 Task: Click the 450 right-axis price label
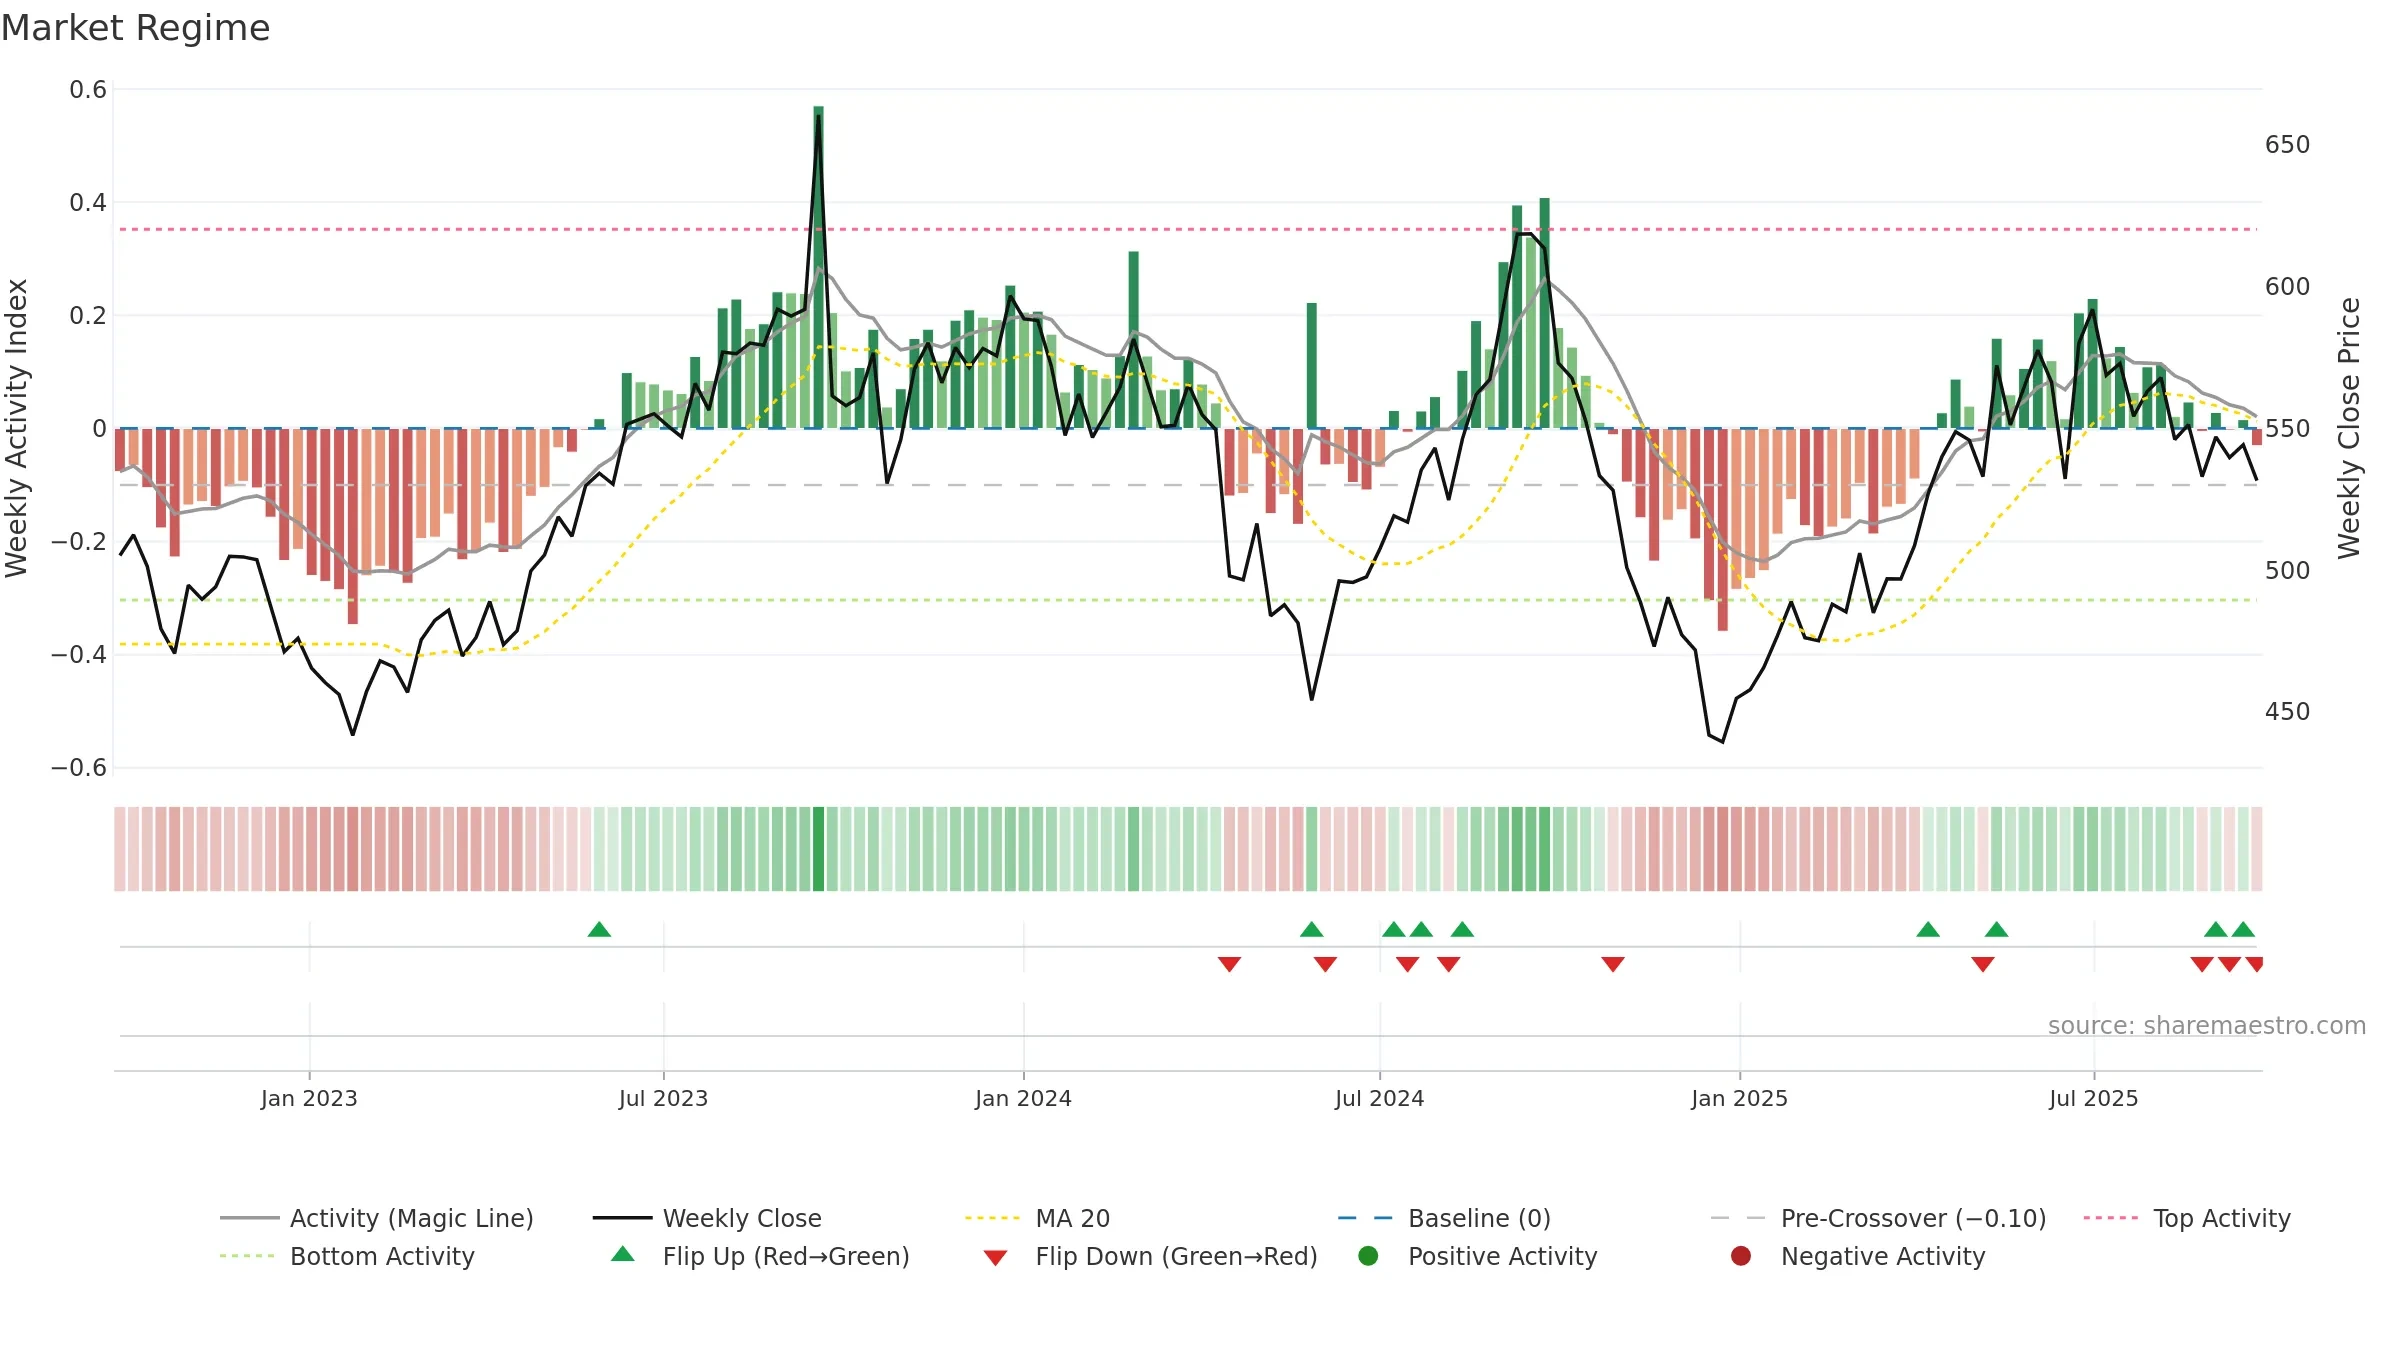coord(2288,712)
